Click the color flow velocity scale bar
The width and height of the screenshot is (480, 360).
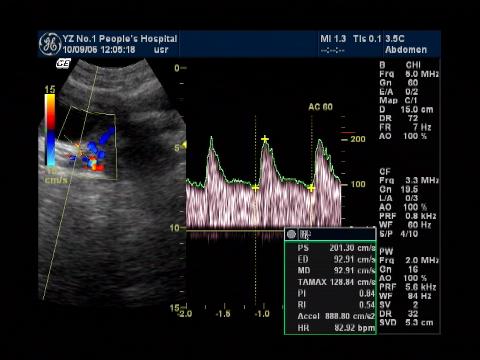pos(50,130)
